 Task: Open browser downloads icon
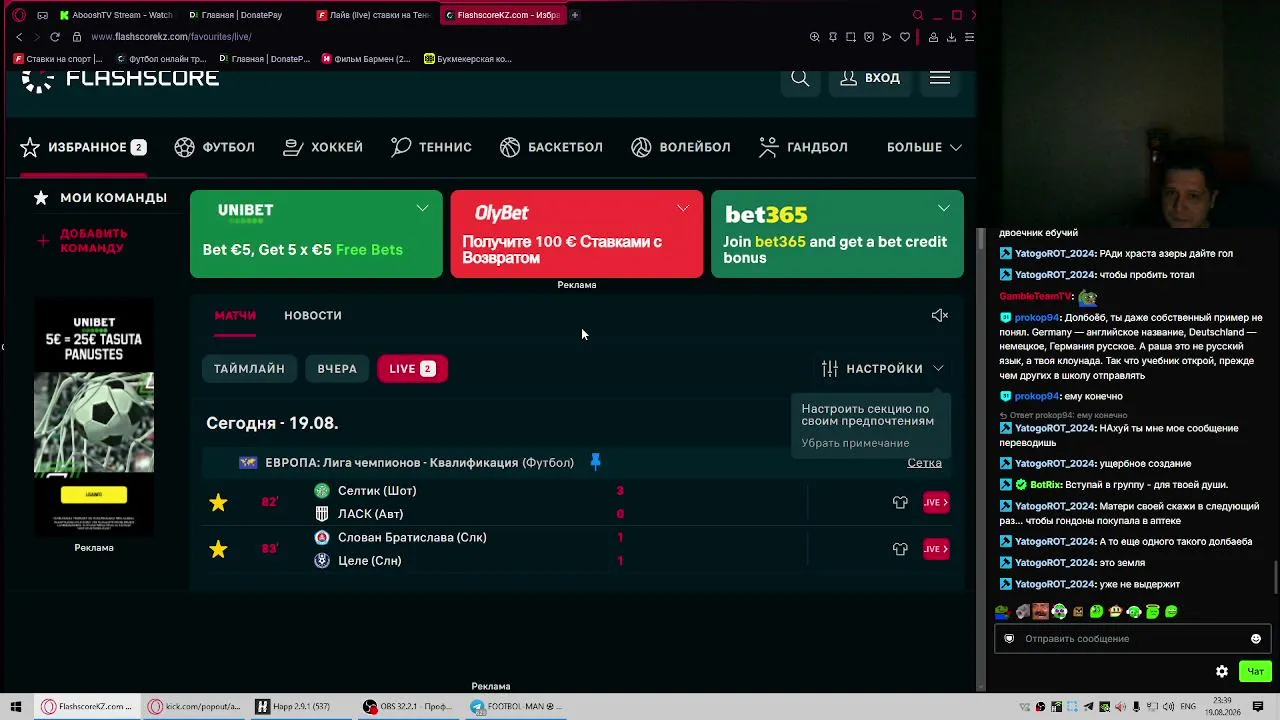(x=951, y=37)
